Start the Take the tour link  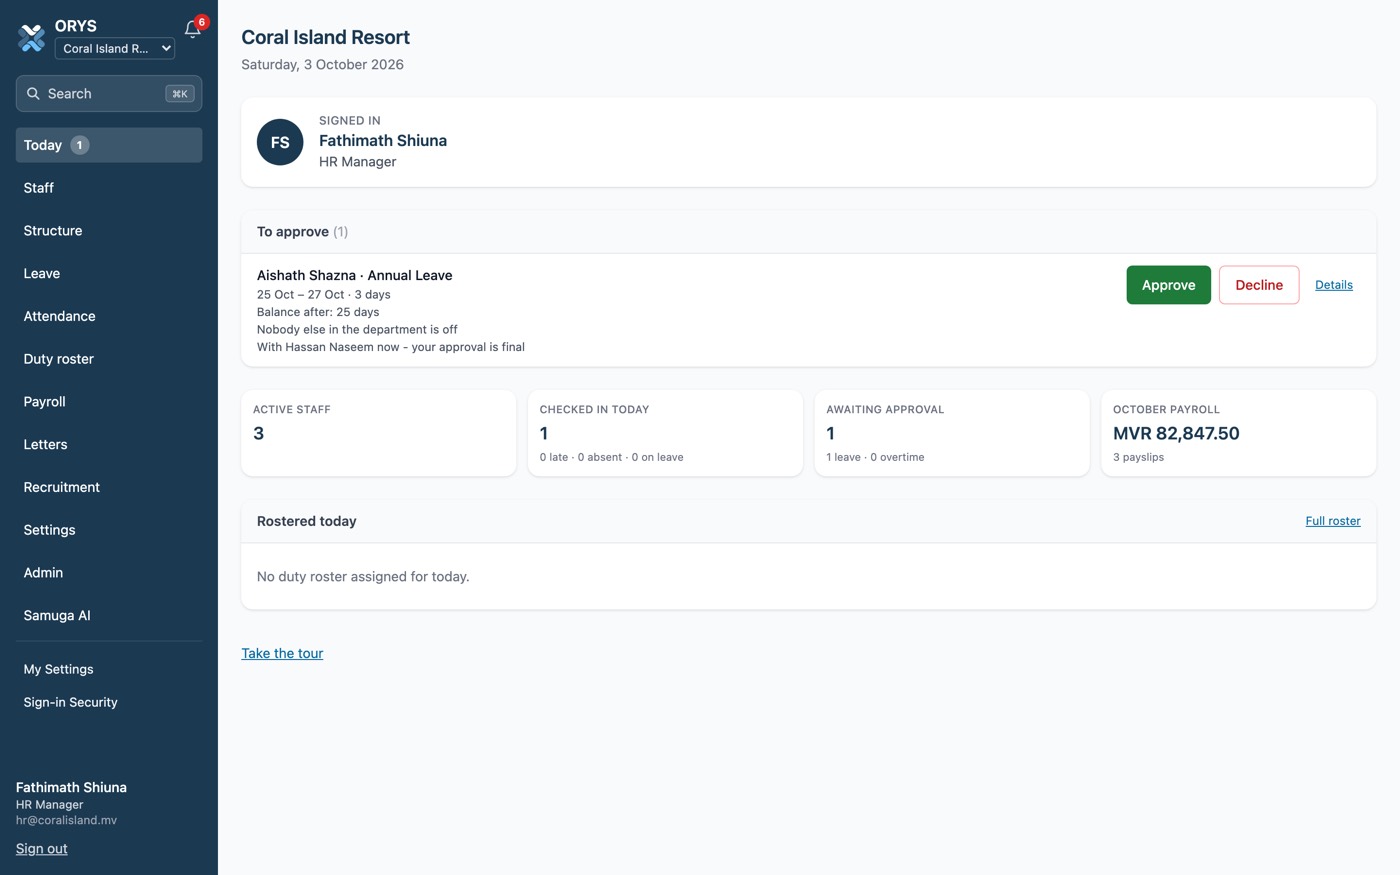pos(282,653)
